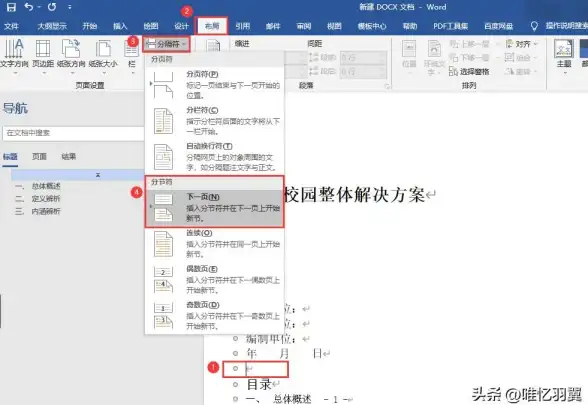This screenshot has height=405, width=588.
Task: Choose 奇数页(D) odd page section break
Action: [214, 316]
